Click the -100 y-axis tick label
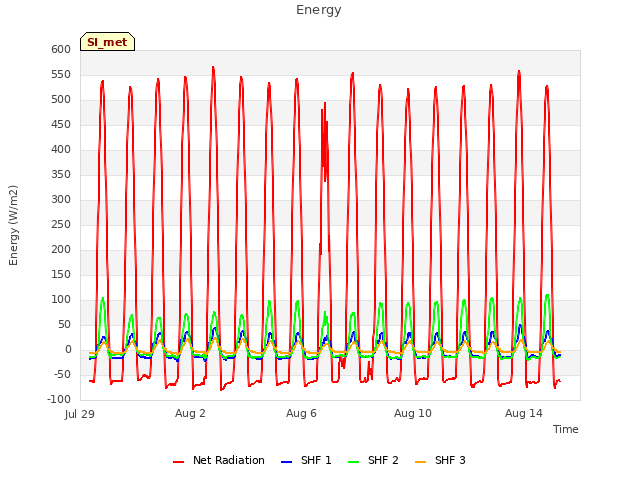This screenshot has height=480, width=640. coord(59,400)
